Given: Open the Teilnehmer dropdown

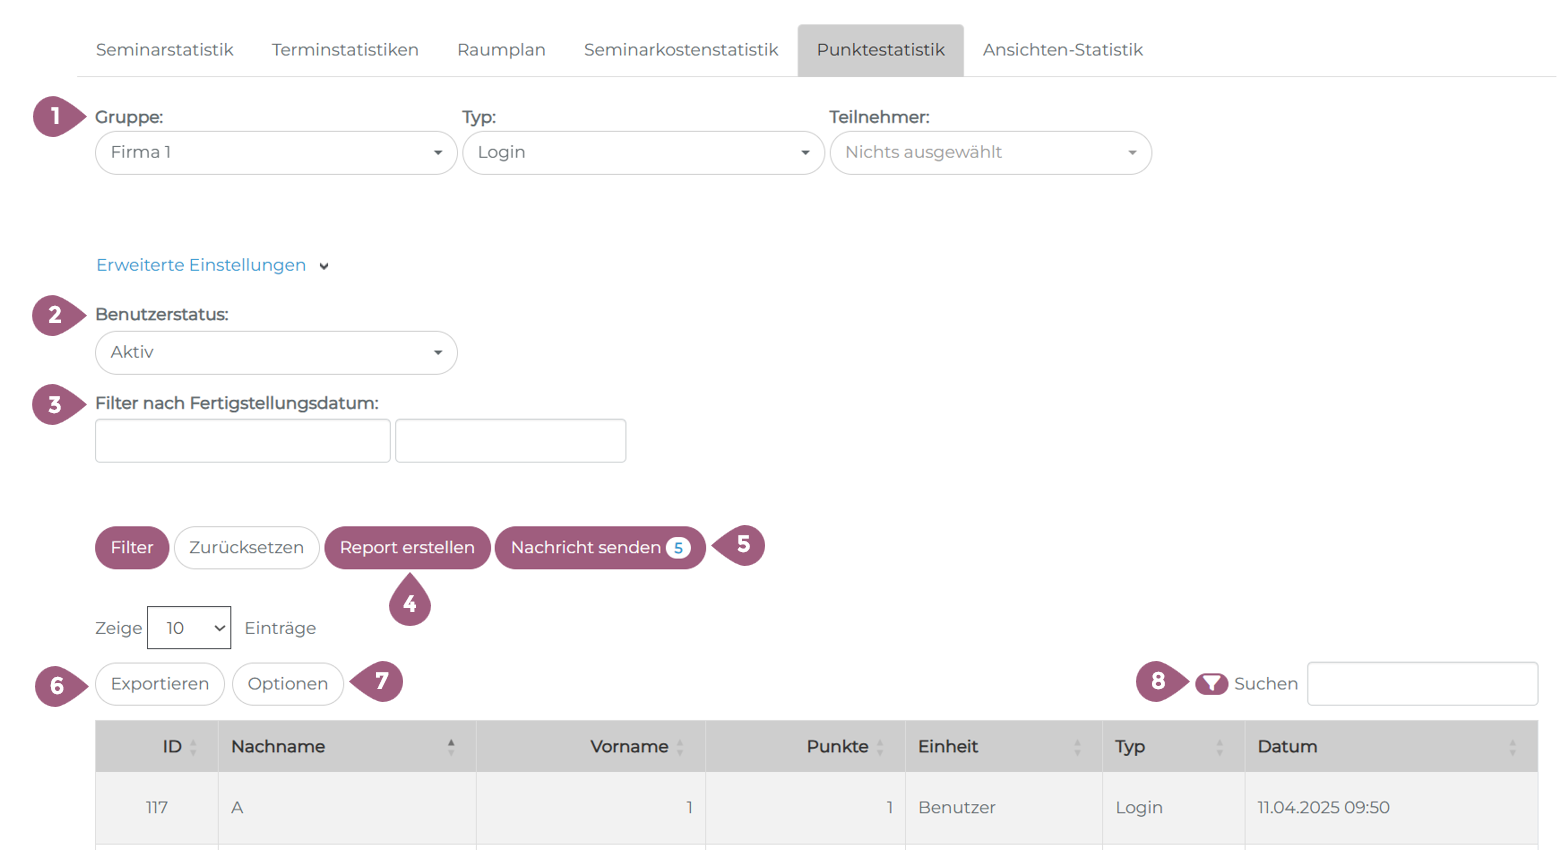Looking at the screenshot, I should click(x=990, y=153).
